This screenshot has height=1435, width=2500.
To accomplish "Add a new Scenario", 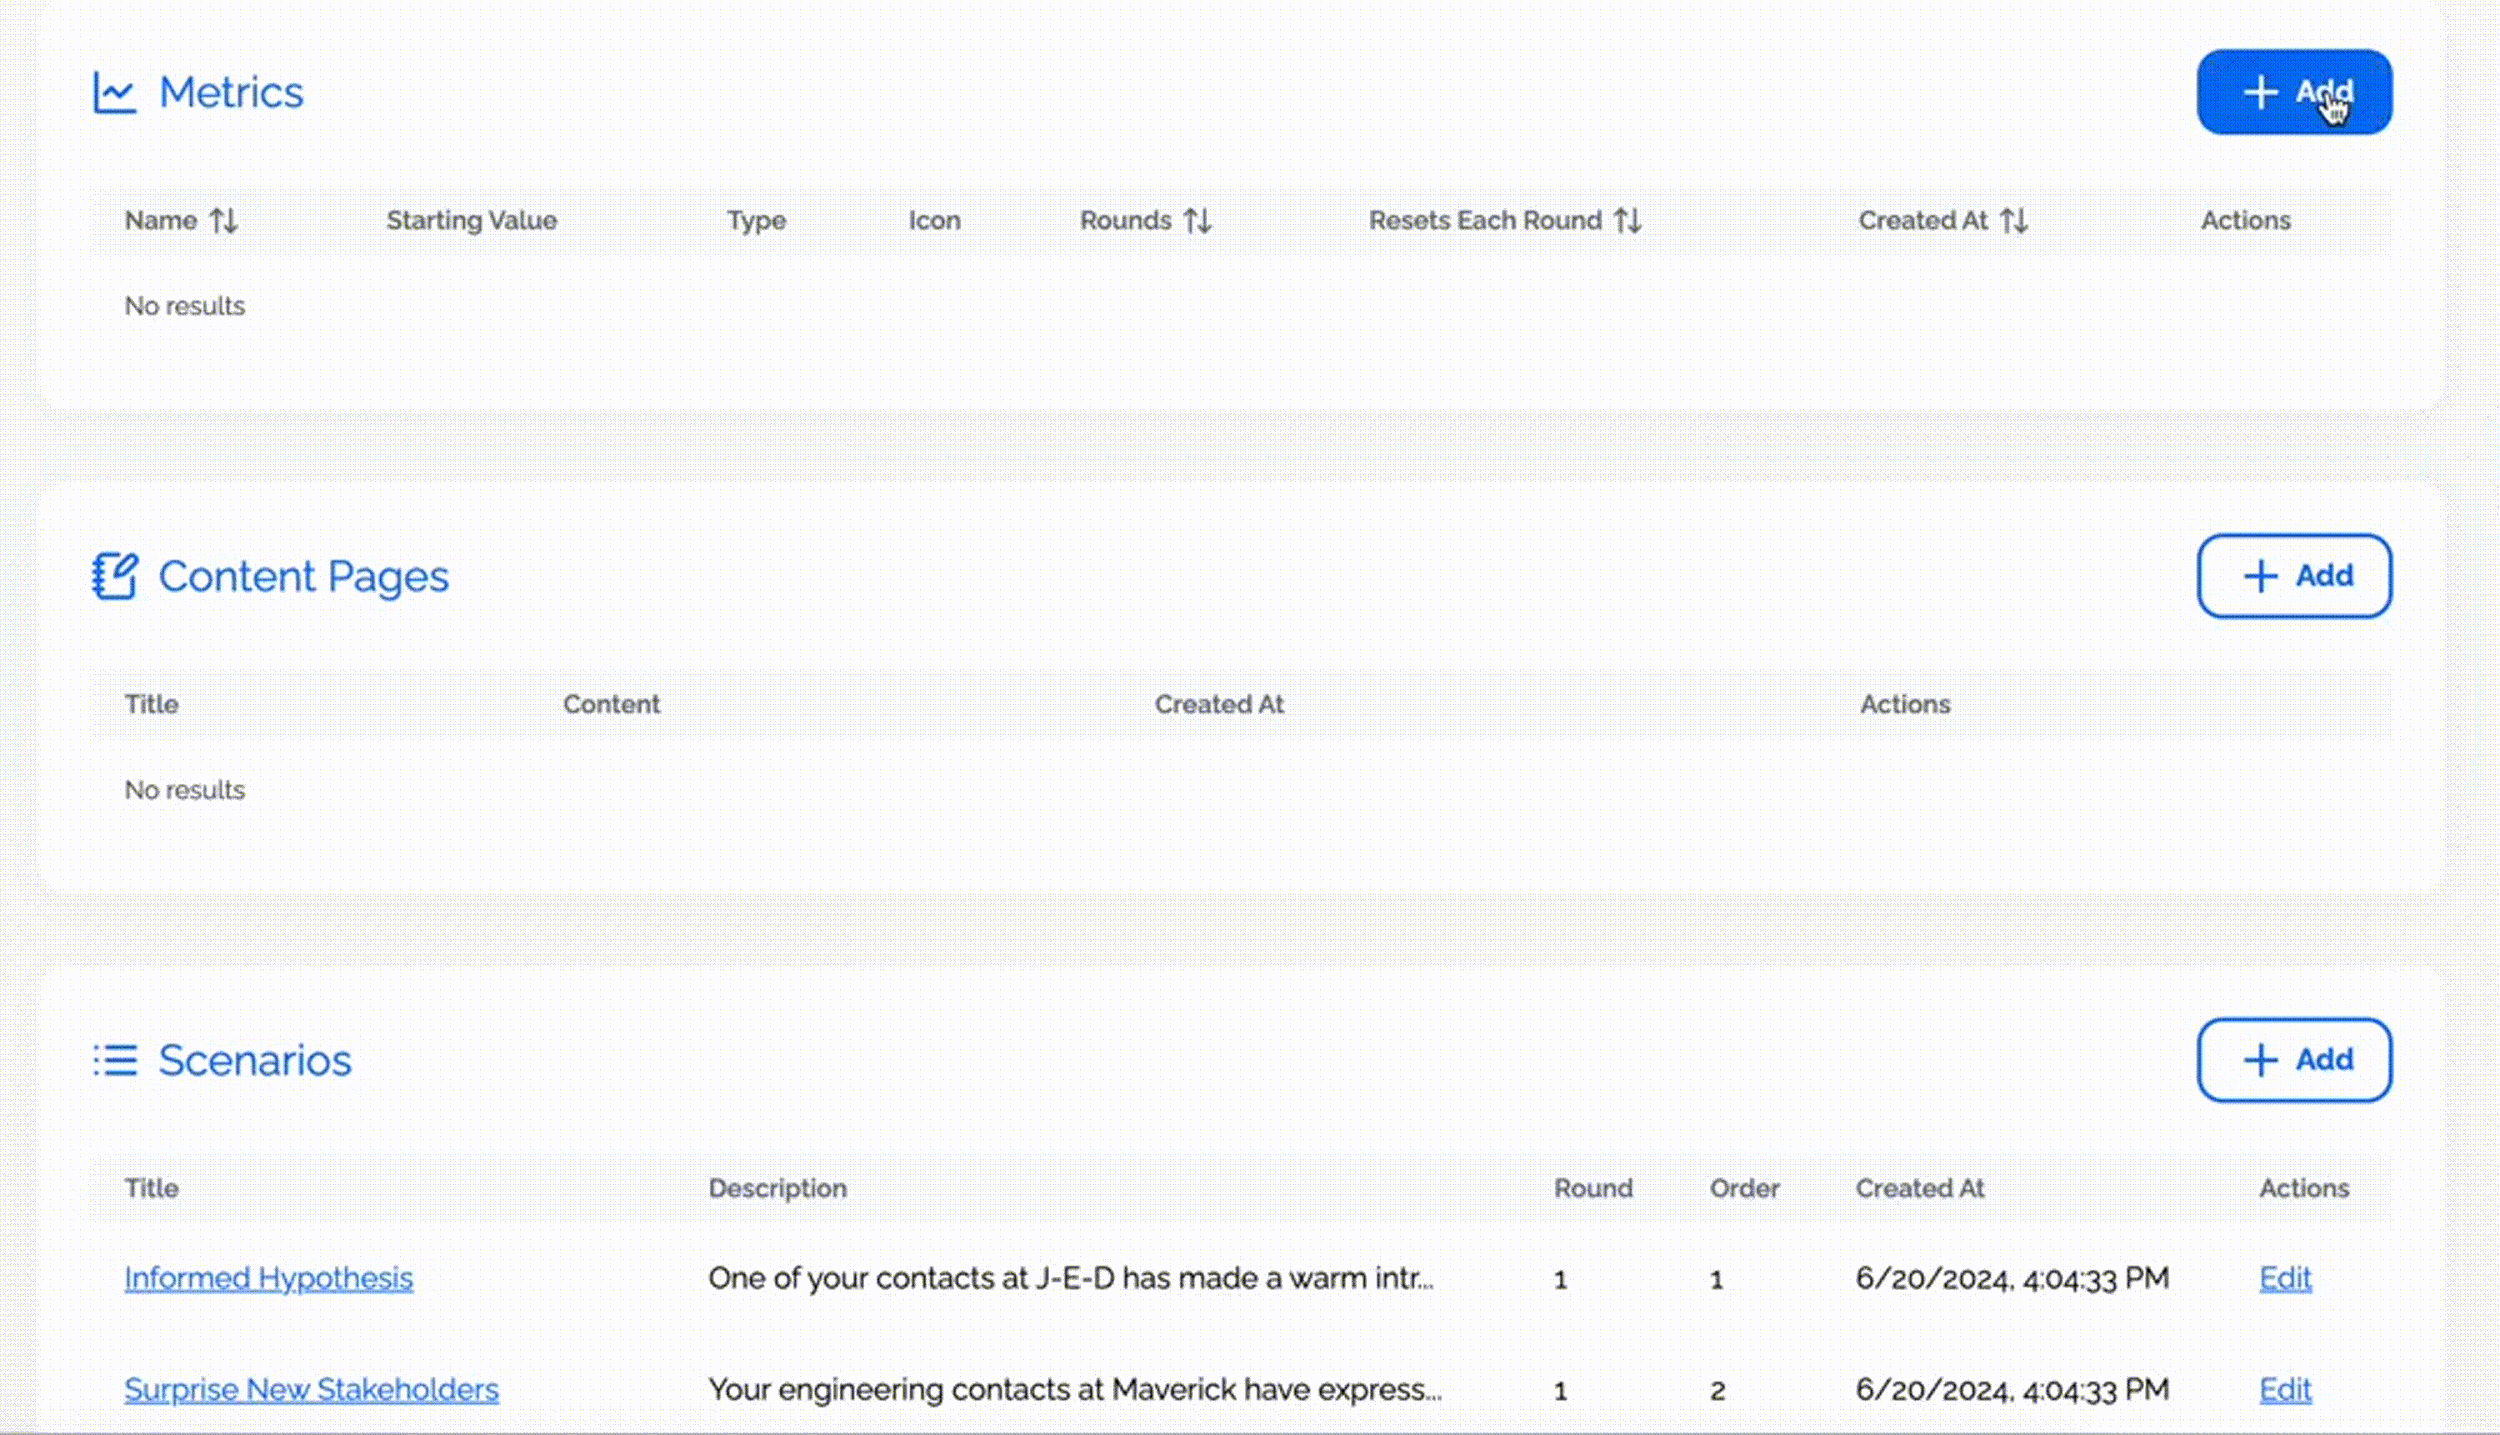I will point(2293,1060).
